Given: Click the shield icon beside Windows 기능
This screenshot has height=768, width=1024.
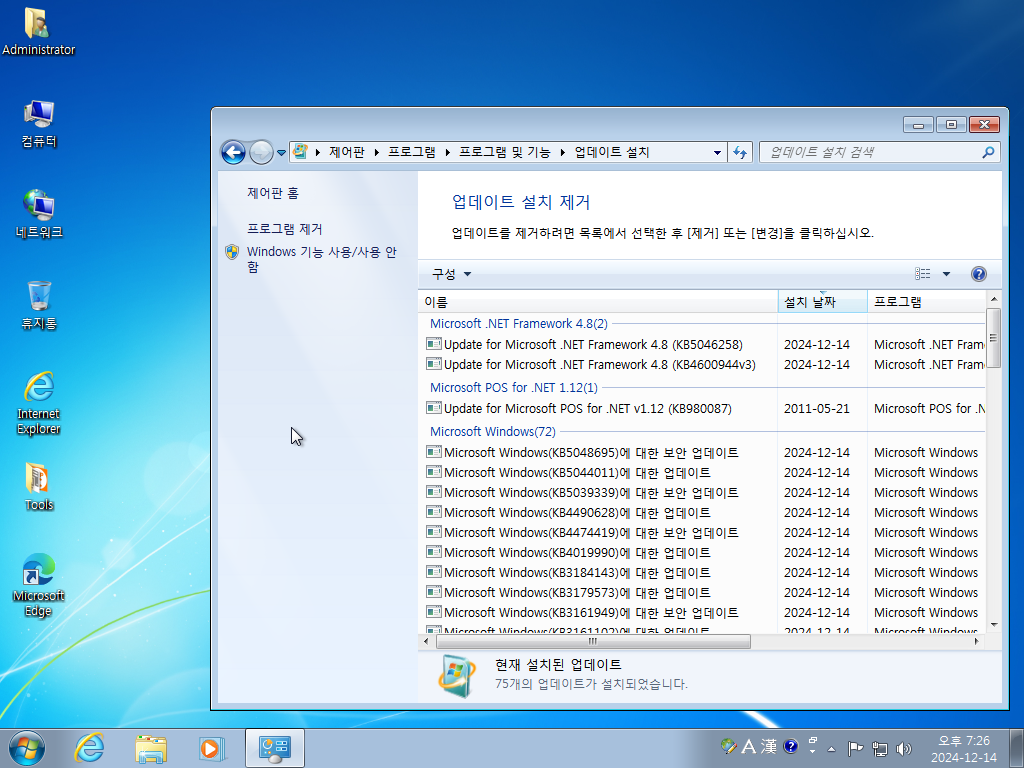Looking at the screenshot, I should click(232, 252).
